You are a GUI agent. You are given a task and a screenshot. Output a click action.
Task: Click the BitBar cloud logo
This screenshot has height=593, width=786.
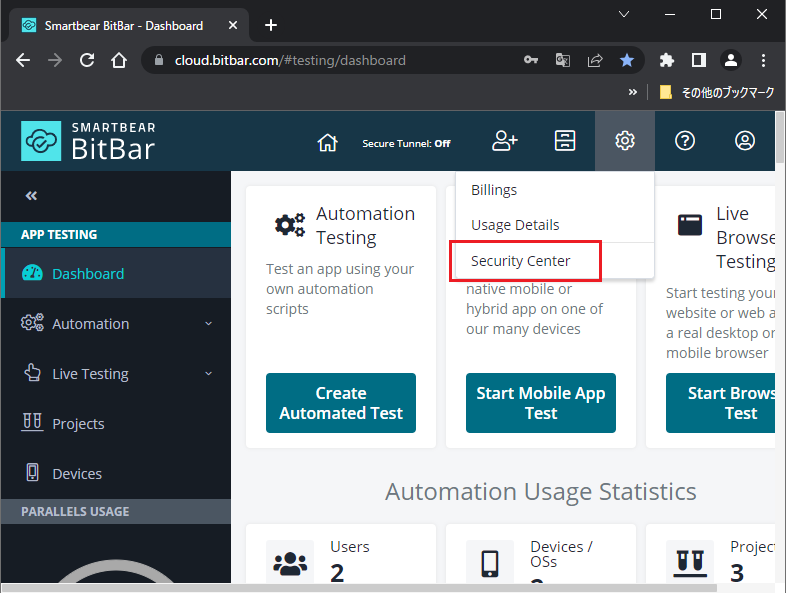tap(41, 141)
